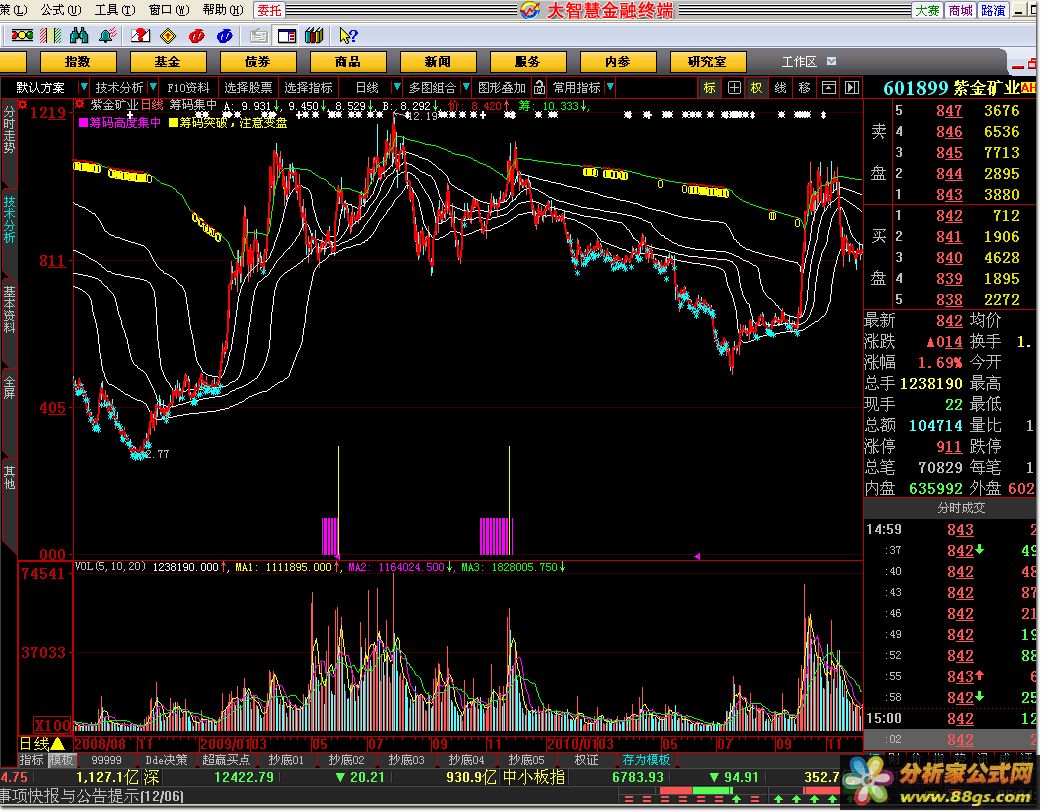This screenshot has width=1042, height=812.
Task: Click the striped bars toolbar icon
Action: tap(51, 36)
